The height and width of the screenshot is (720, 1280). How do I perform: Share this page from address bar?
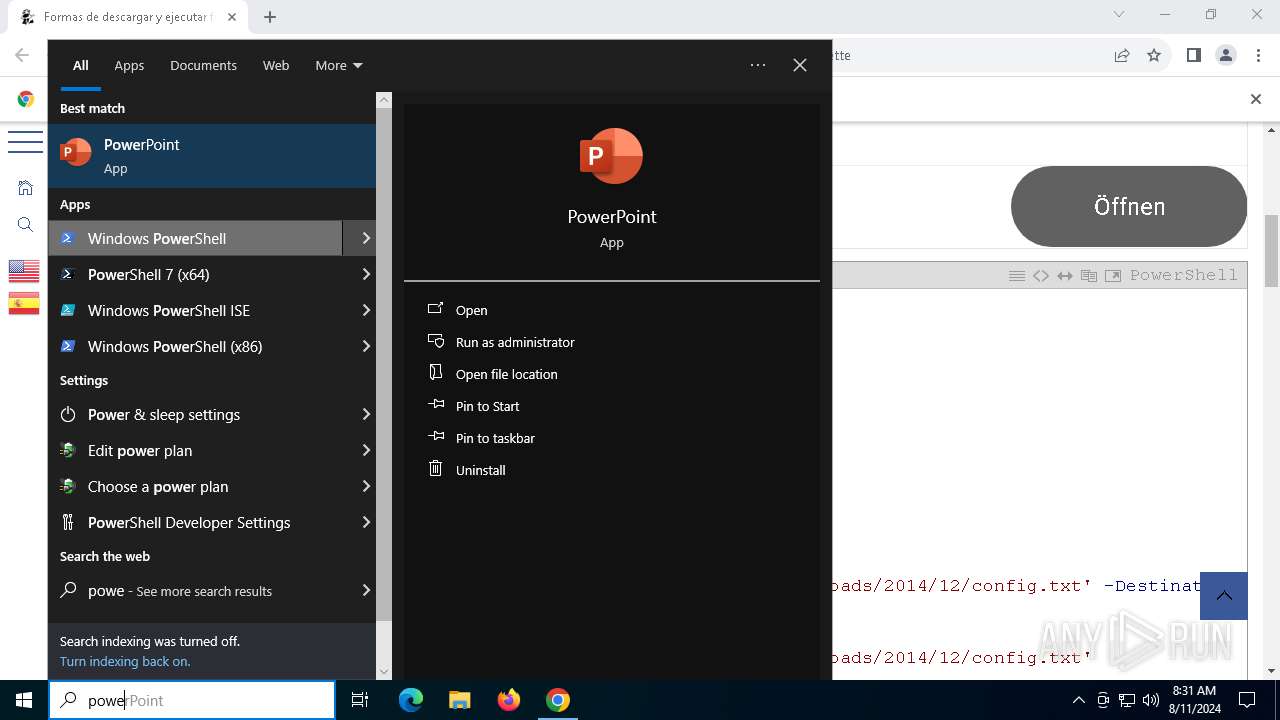tap(1122, 55)
